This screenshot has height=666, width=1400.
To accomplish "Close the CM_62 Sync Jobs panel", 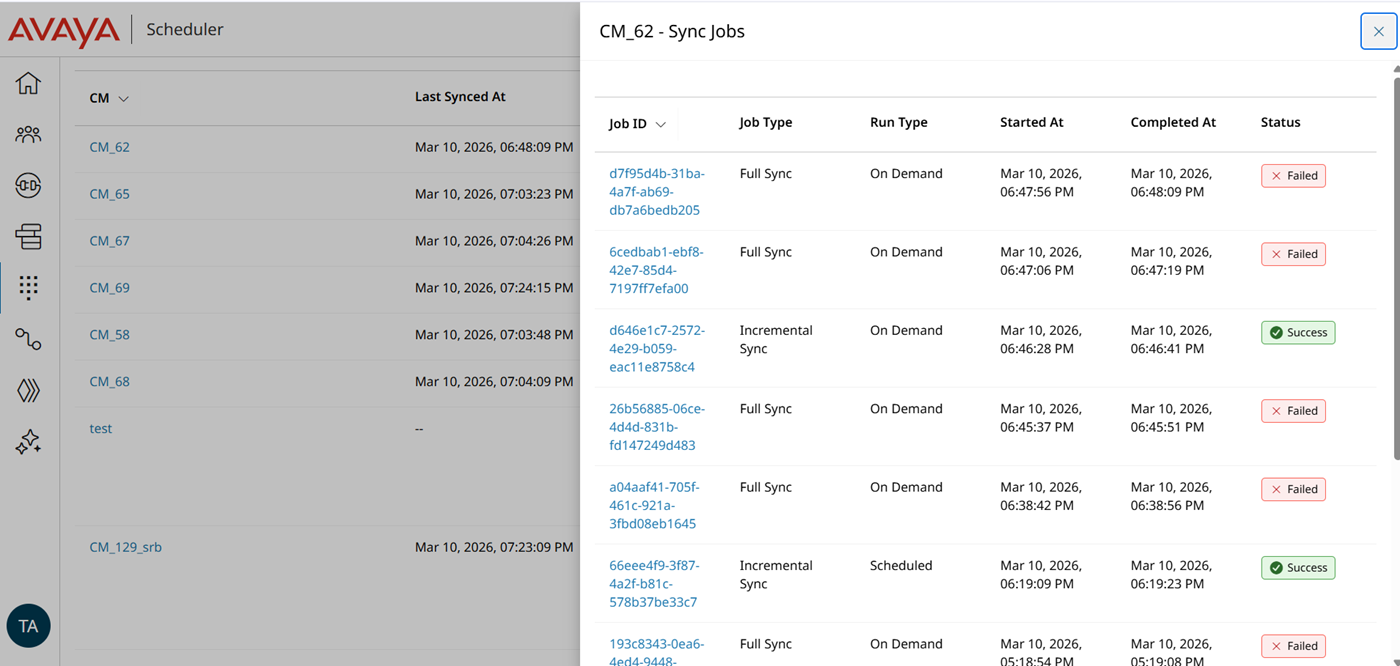I will point(1378,31).
